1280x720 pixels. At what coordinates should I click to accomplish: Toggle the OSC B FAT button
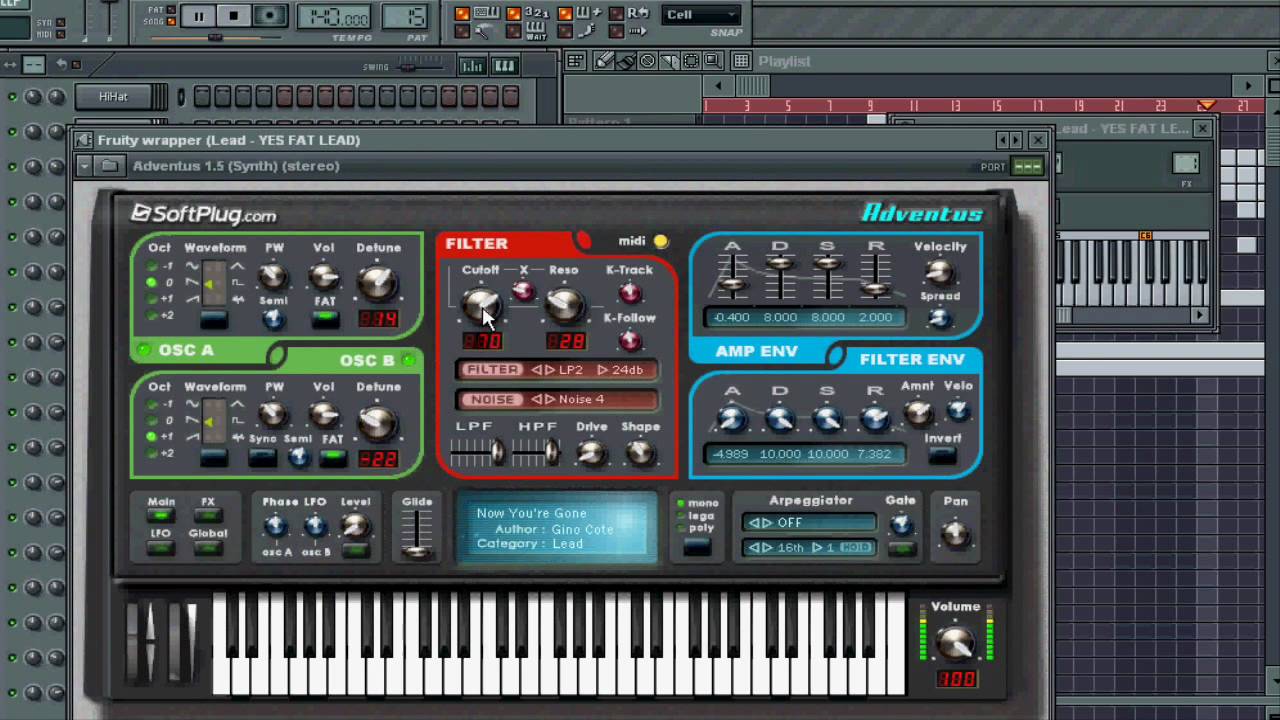coord(332,458)
